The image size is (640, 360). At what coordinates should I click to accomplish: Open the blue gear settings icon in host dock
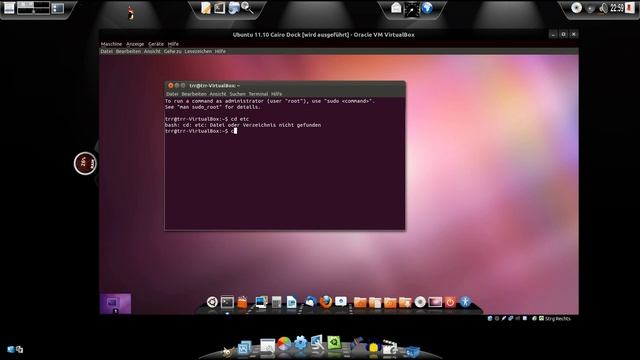pos(300,343)
